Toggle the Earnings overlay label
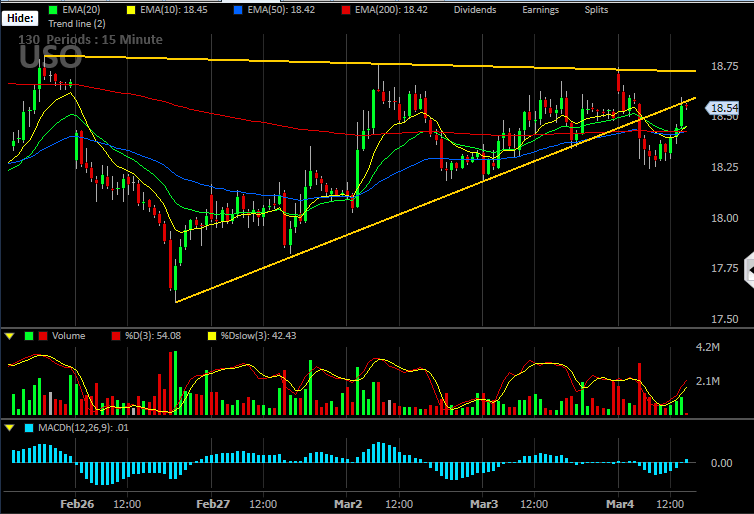The height and width of the screenshot is (514, 754). pyautogui.click(x=540, y=10)
